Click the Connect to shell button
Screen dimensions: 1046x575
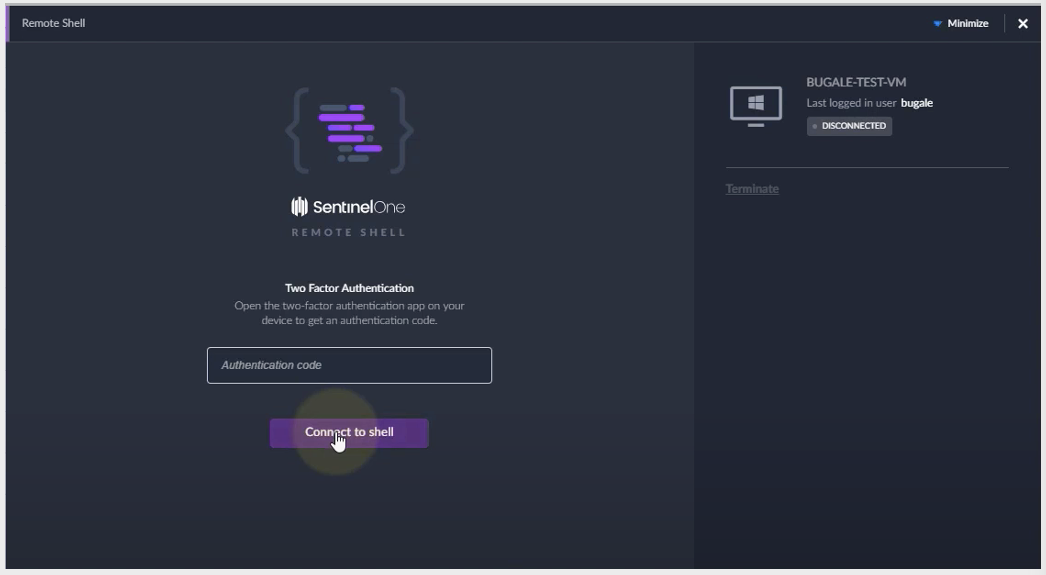tap(349, 433)
